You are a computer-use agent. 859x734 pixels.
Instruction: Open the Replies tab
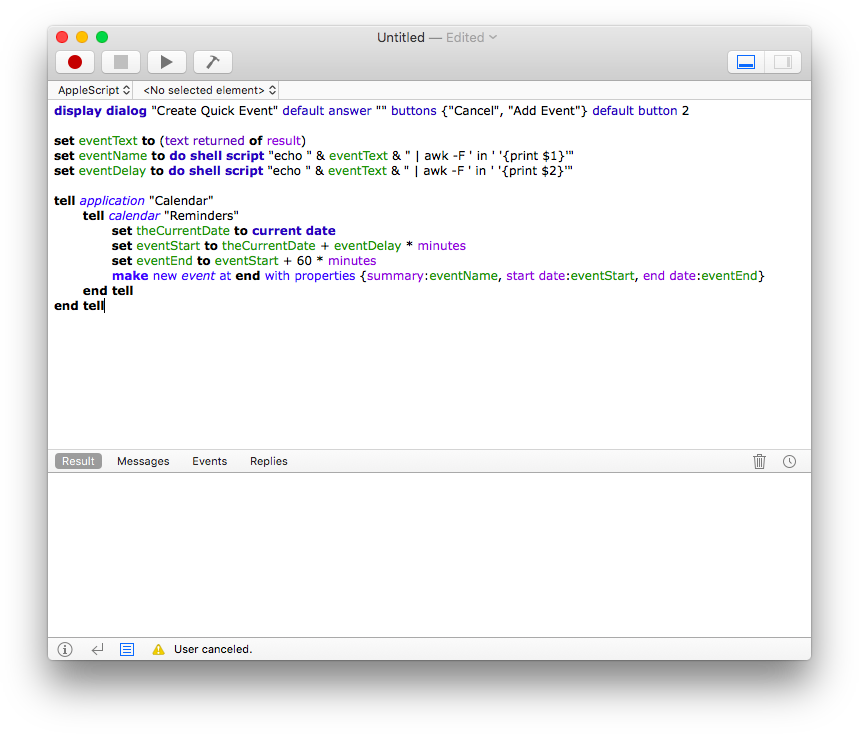268,461
